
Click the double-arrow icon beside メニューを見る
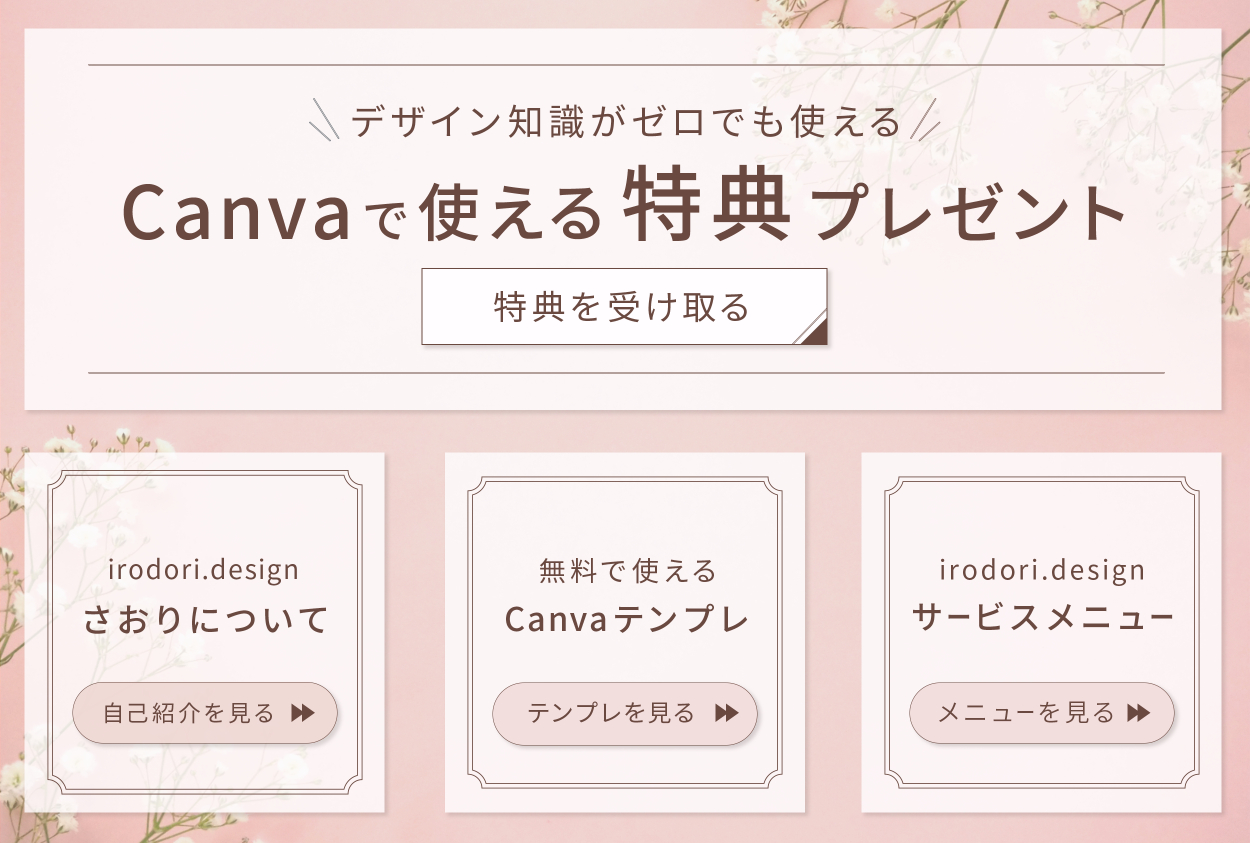click(x=1138, y=713)
